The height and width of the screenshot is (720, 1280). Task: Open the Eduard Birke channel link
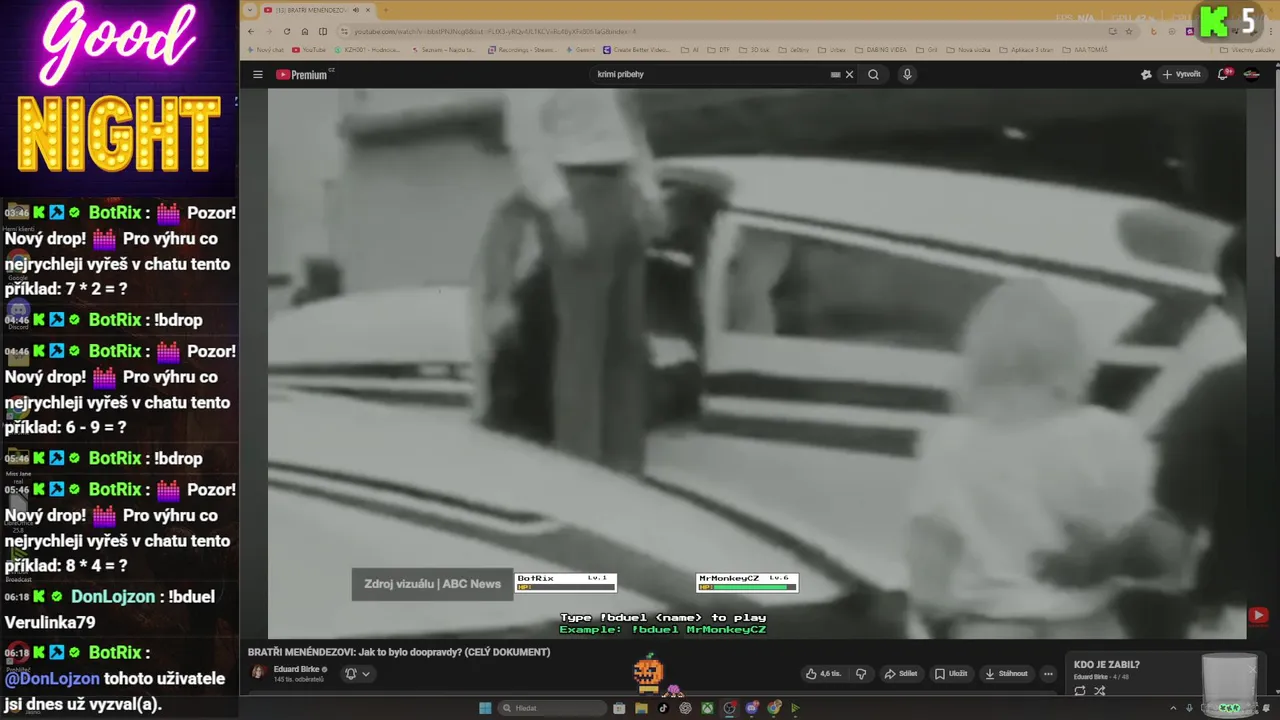pos(298,669)
